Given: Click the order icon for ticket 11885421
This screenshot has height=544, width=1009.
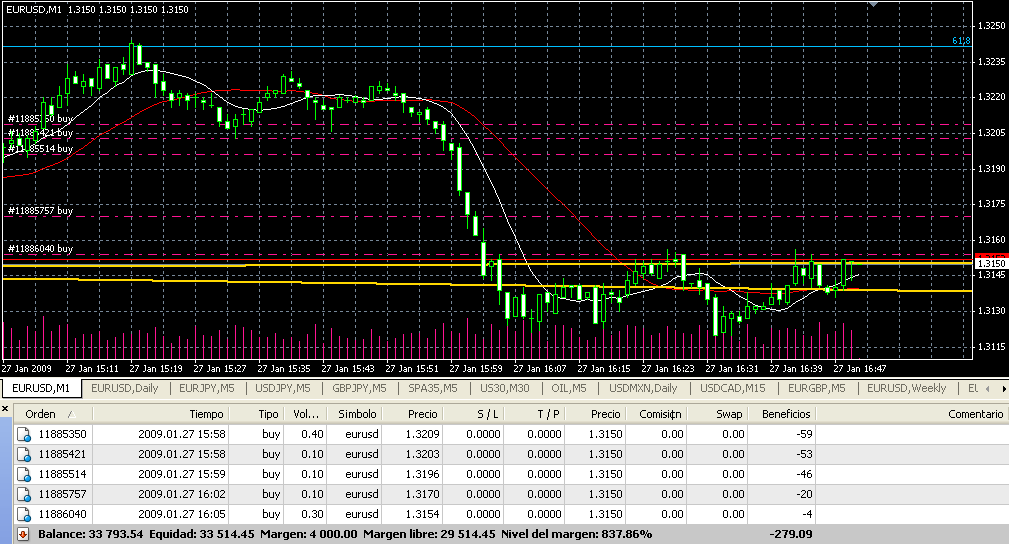Looking at the screenshot, I should (x=25, y=454).
